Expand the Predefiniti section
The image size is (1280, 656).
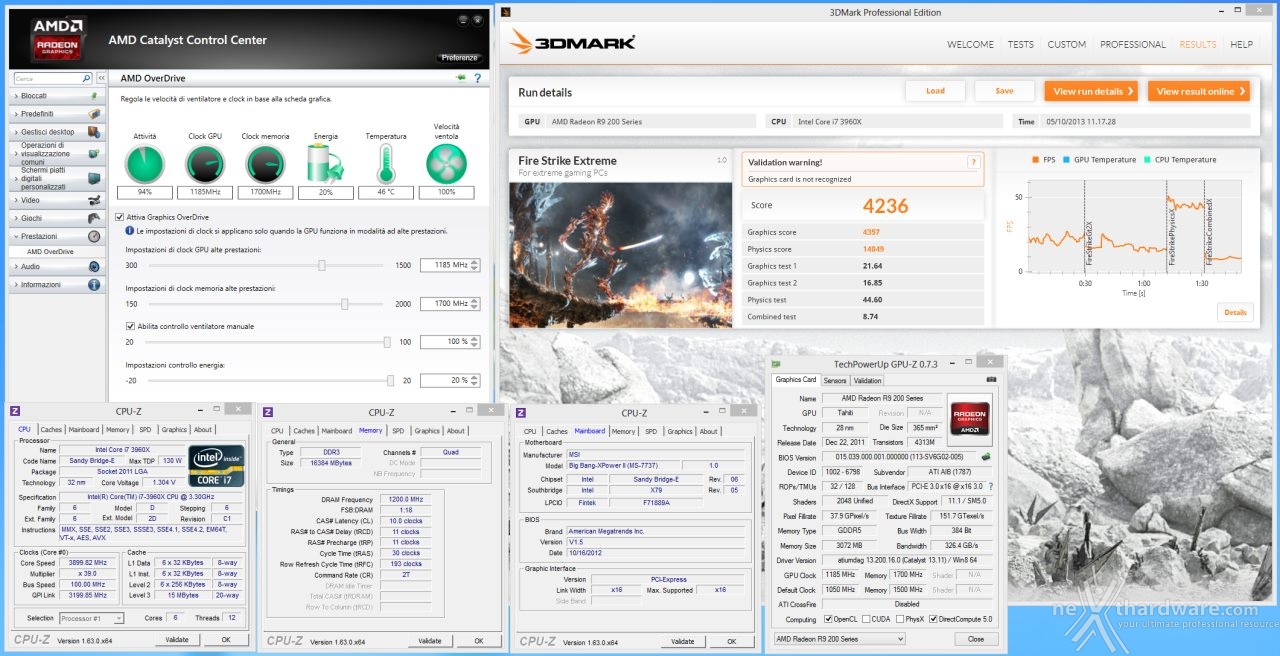tap(56, 114)
